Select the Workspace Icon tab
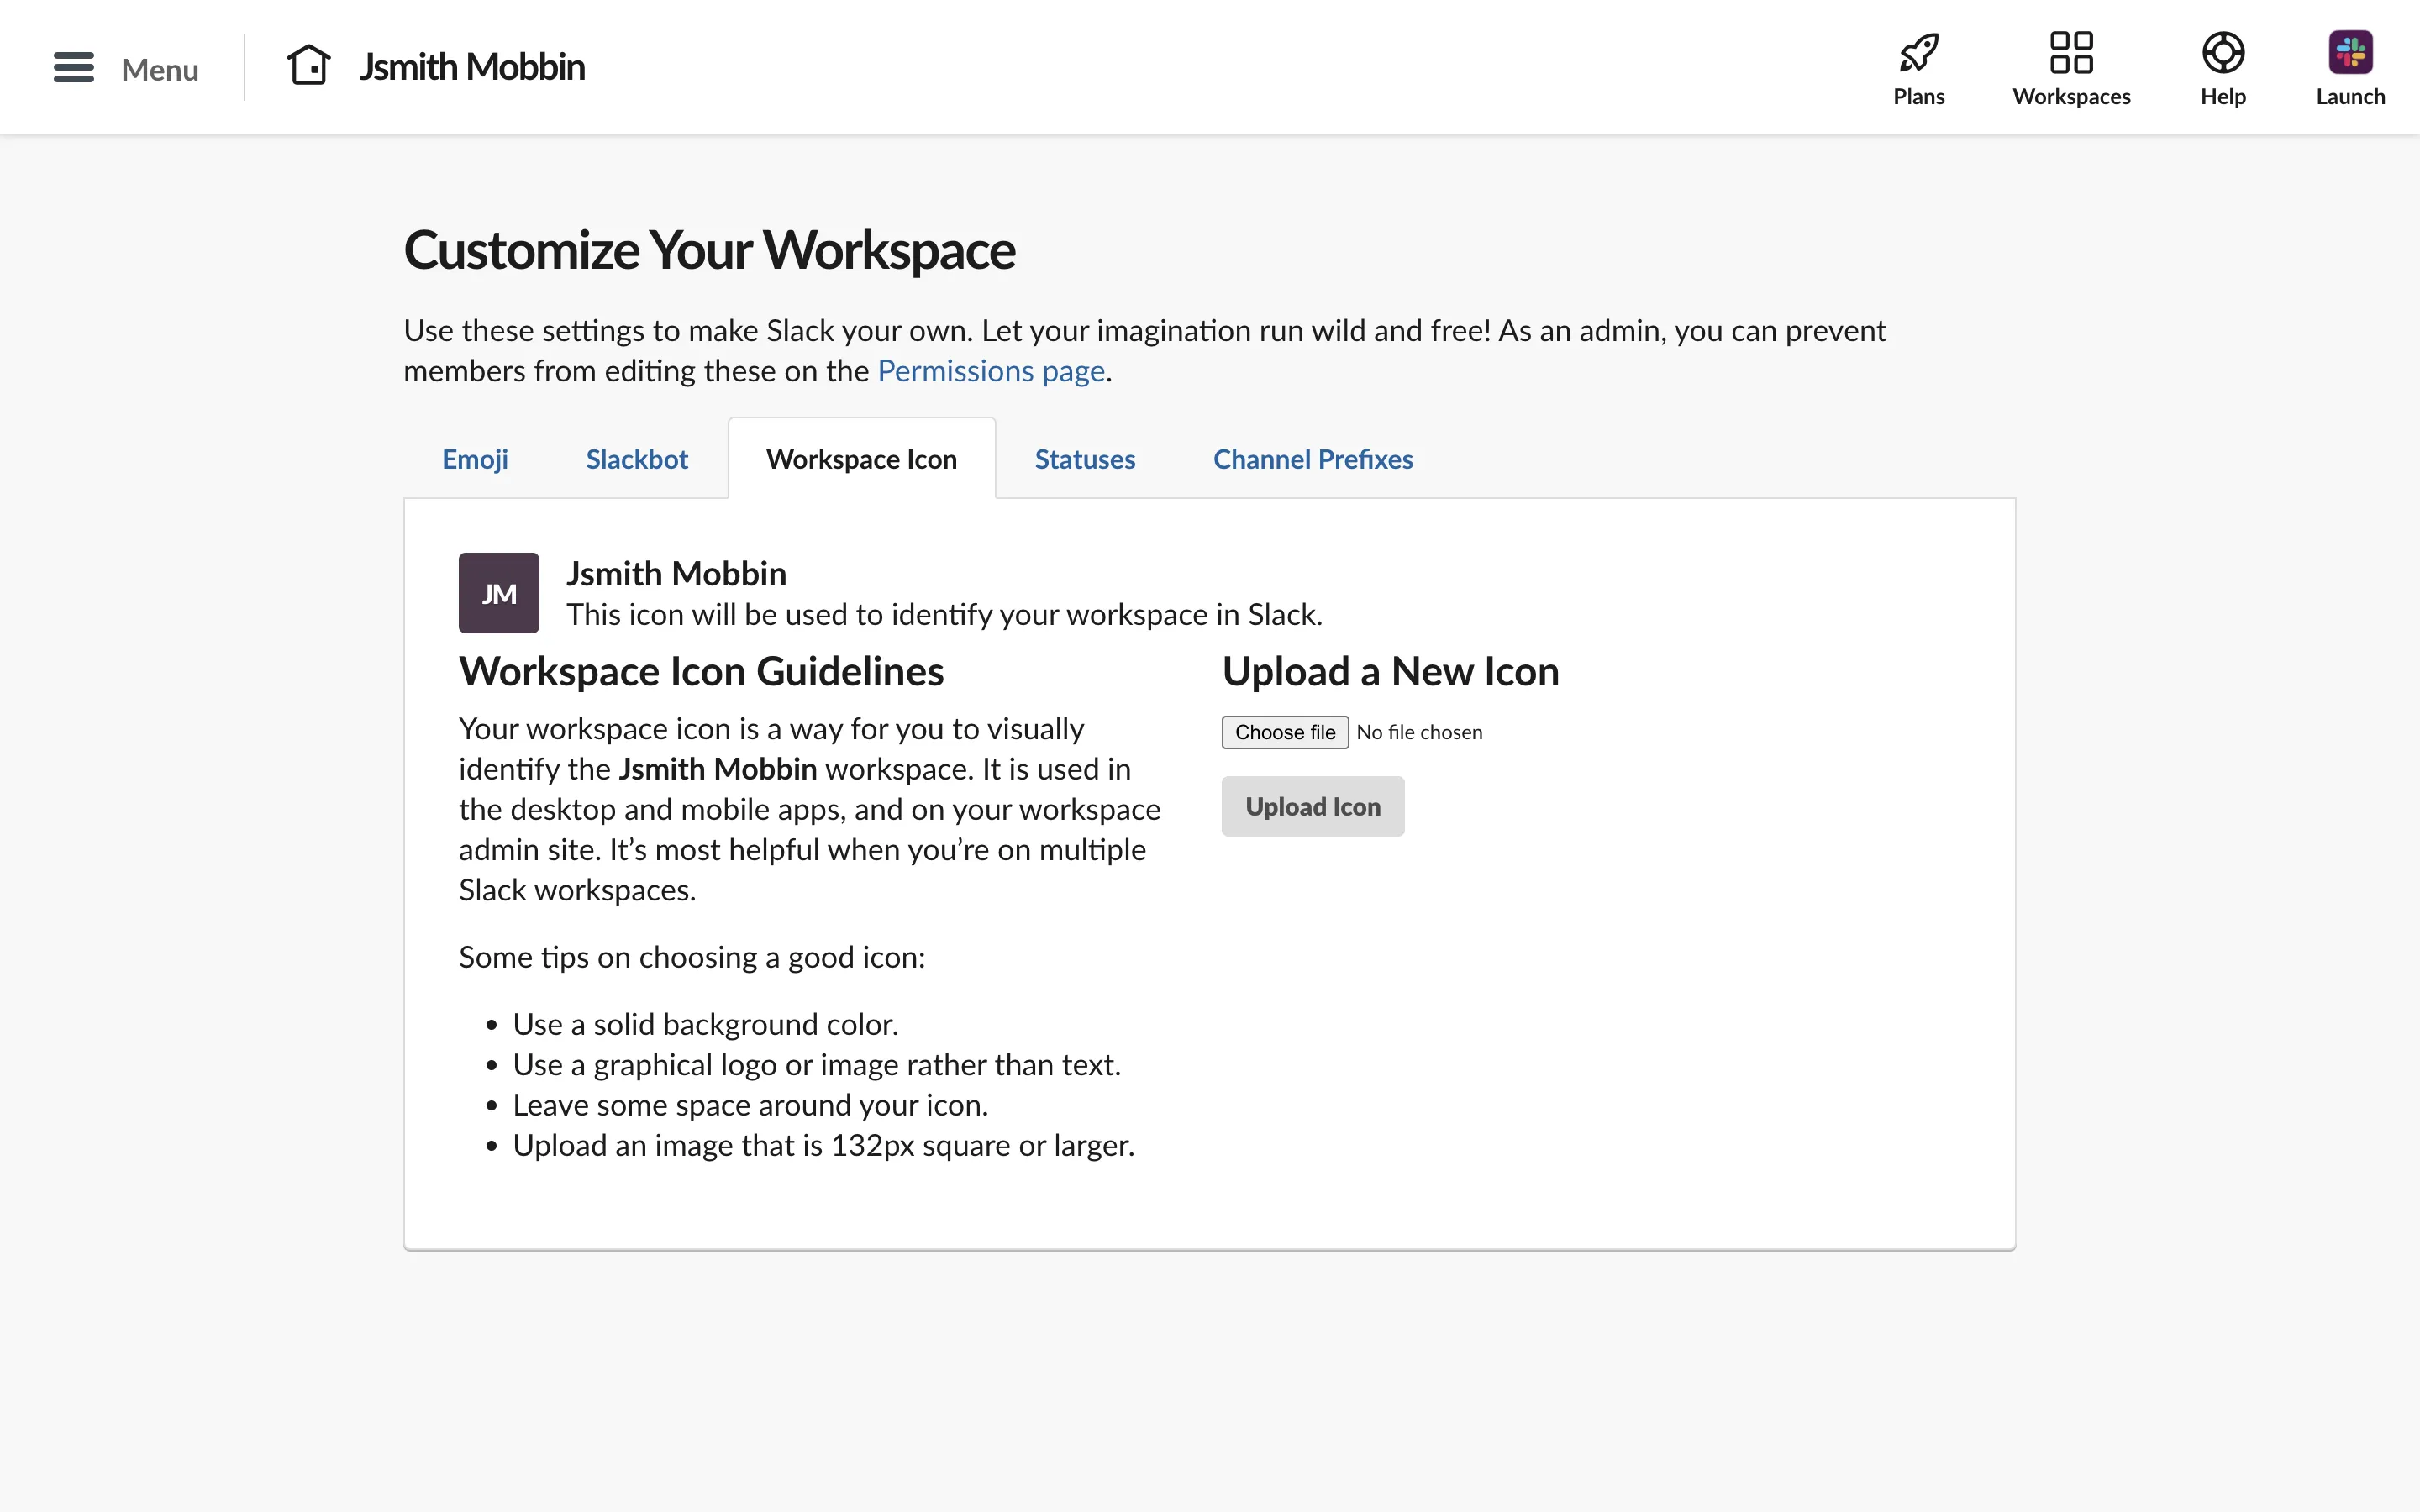Image resolution: width=2420 pixels, height=1512 pixels. click(861, 459)
